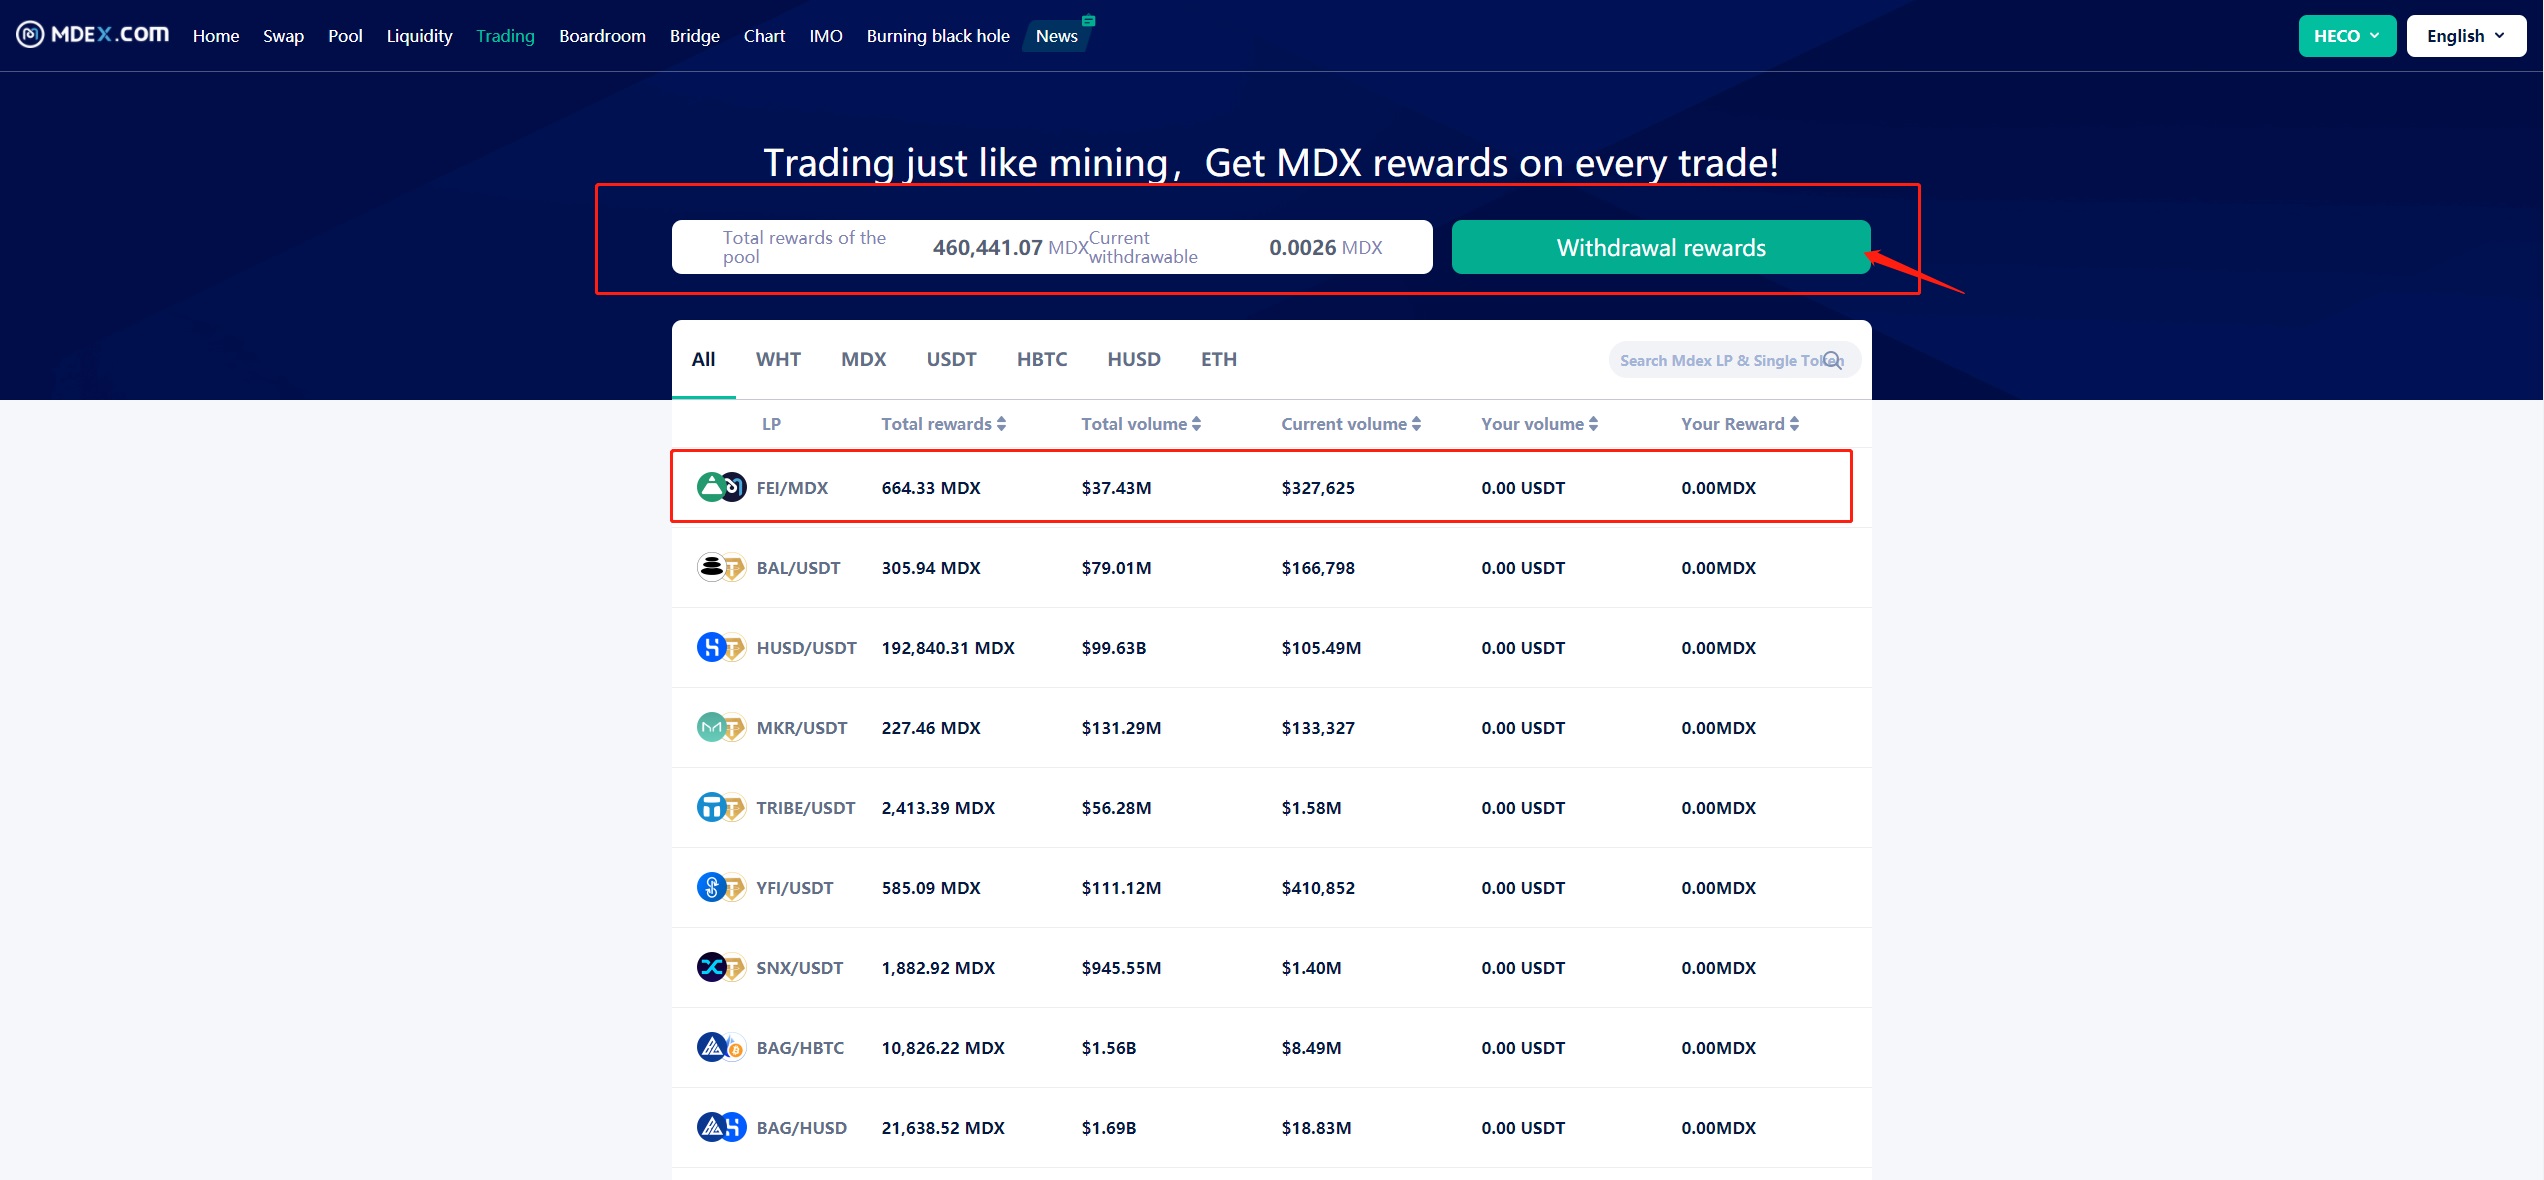The height and width of the screenshot is (1180, 2544).
Task: Click the MDEX.com logo
Action: (92, 35)
